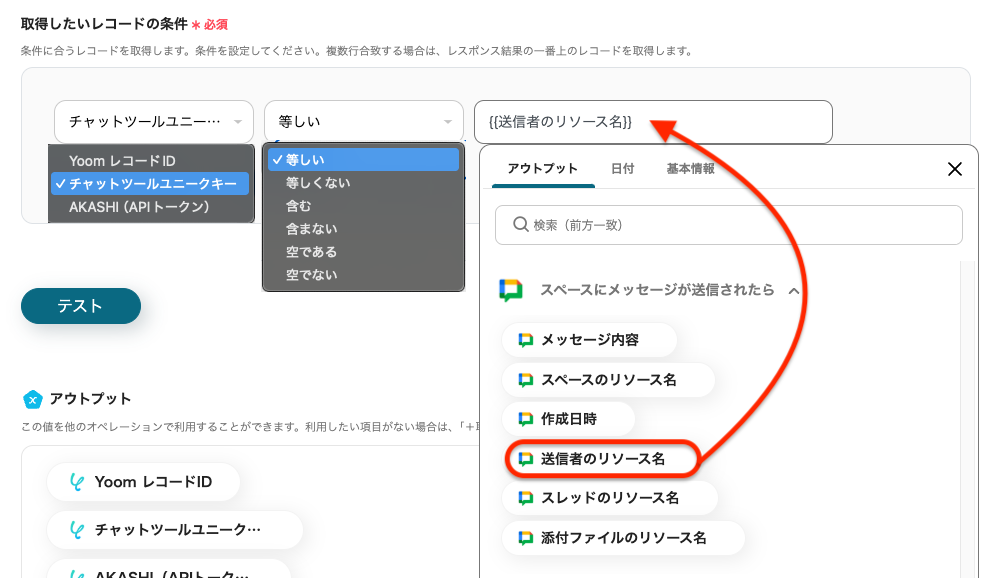Click the search magnifier icon

520,224
